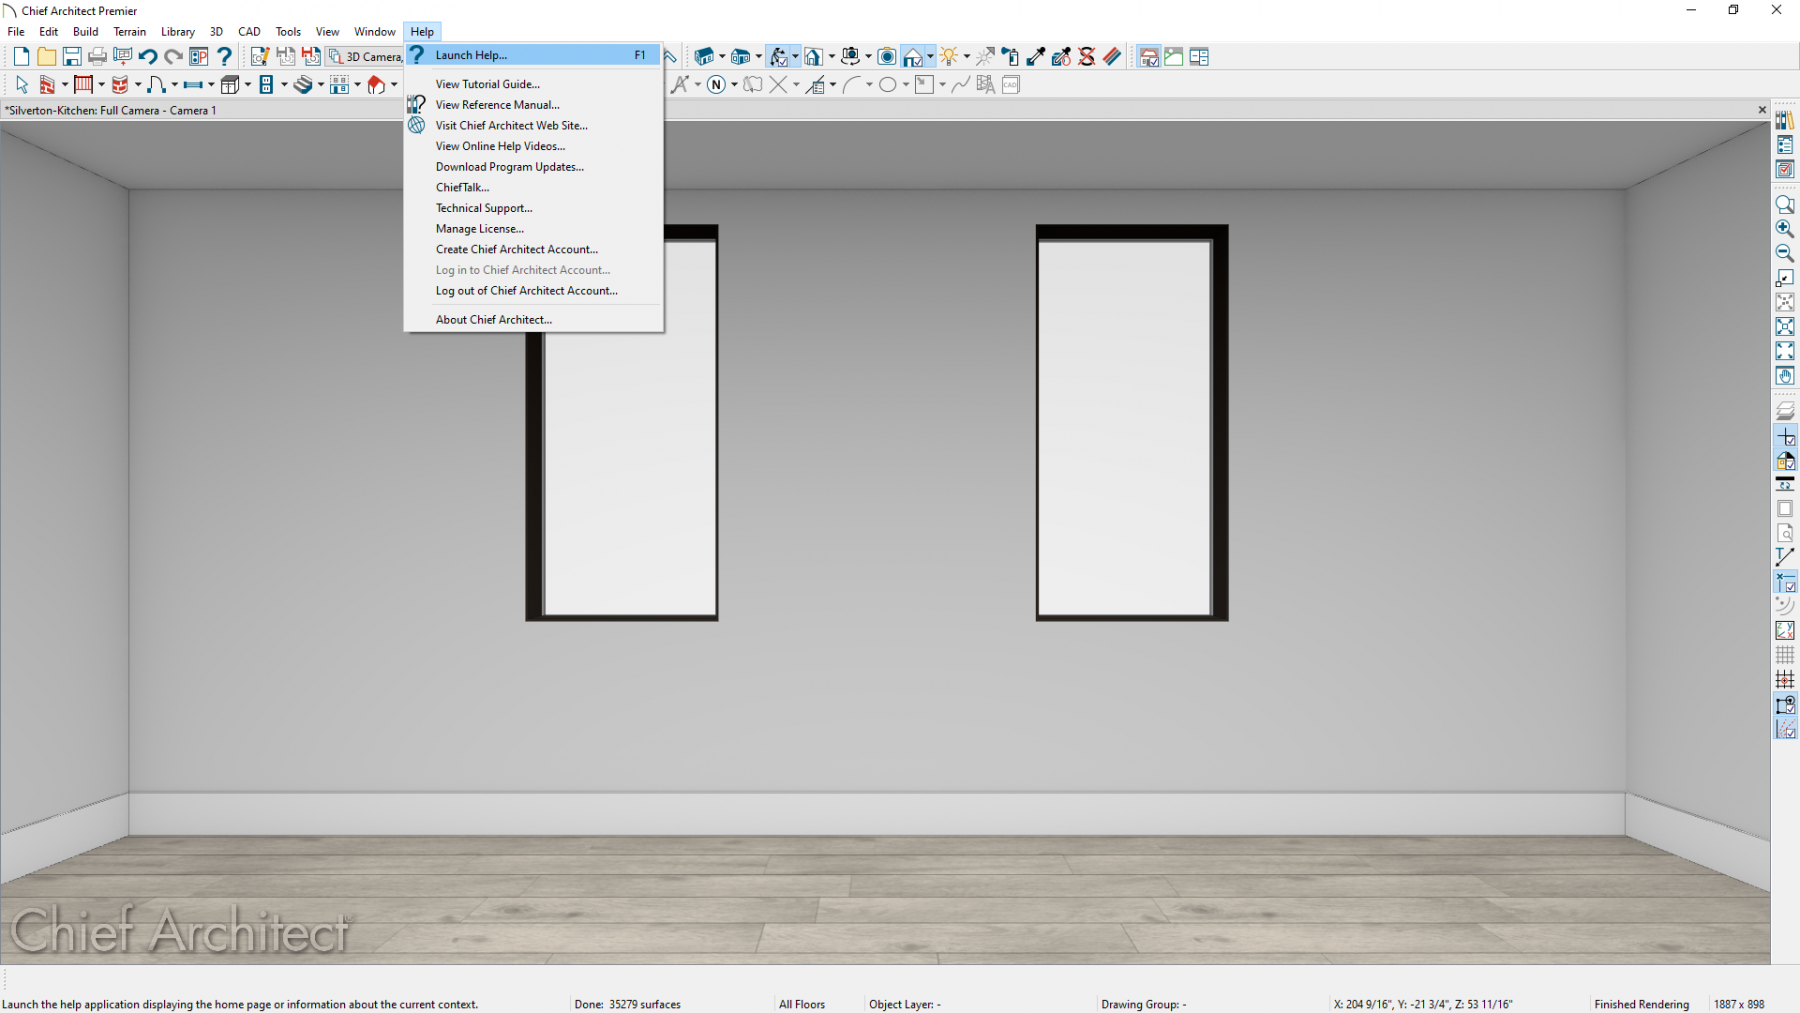Pick the Material Eyedropper tool

1036,57
